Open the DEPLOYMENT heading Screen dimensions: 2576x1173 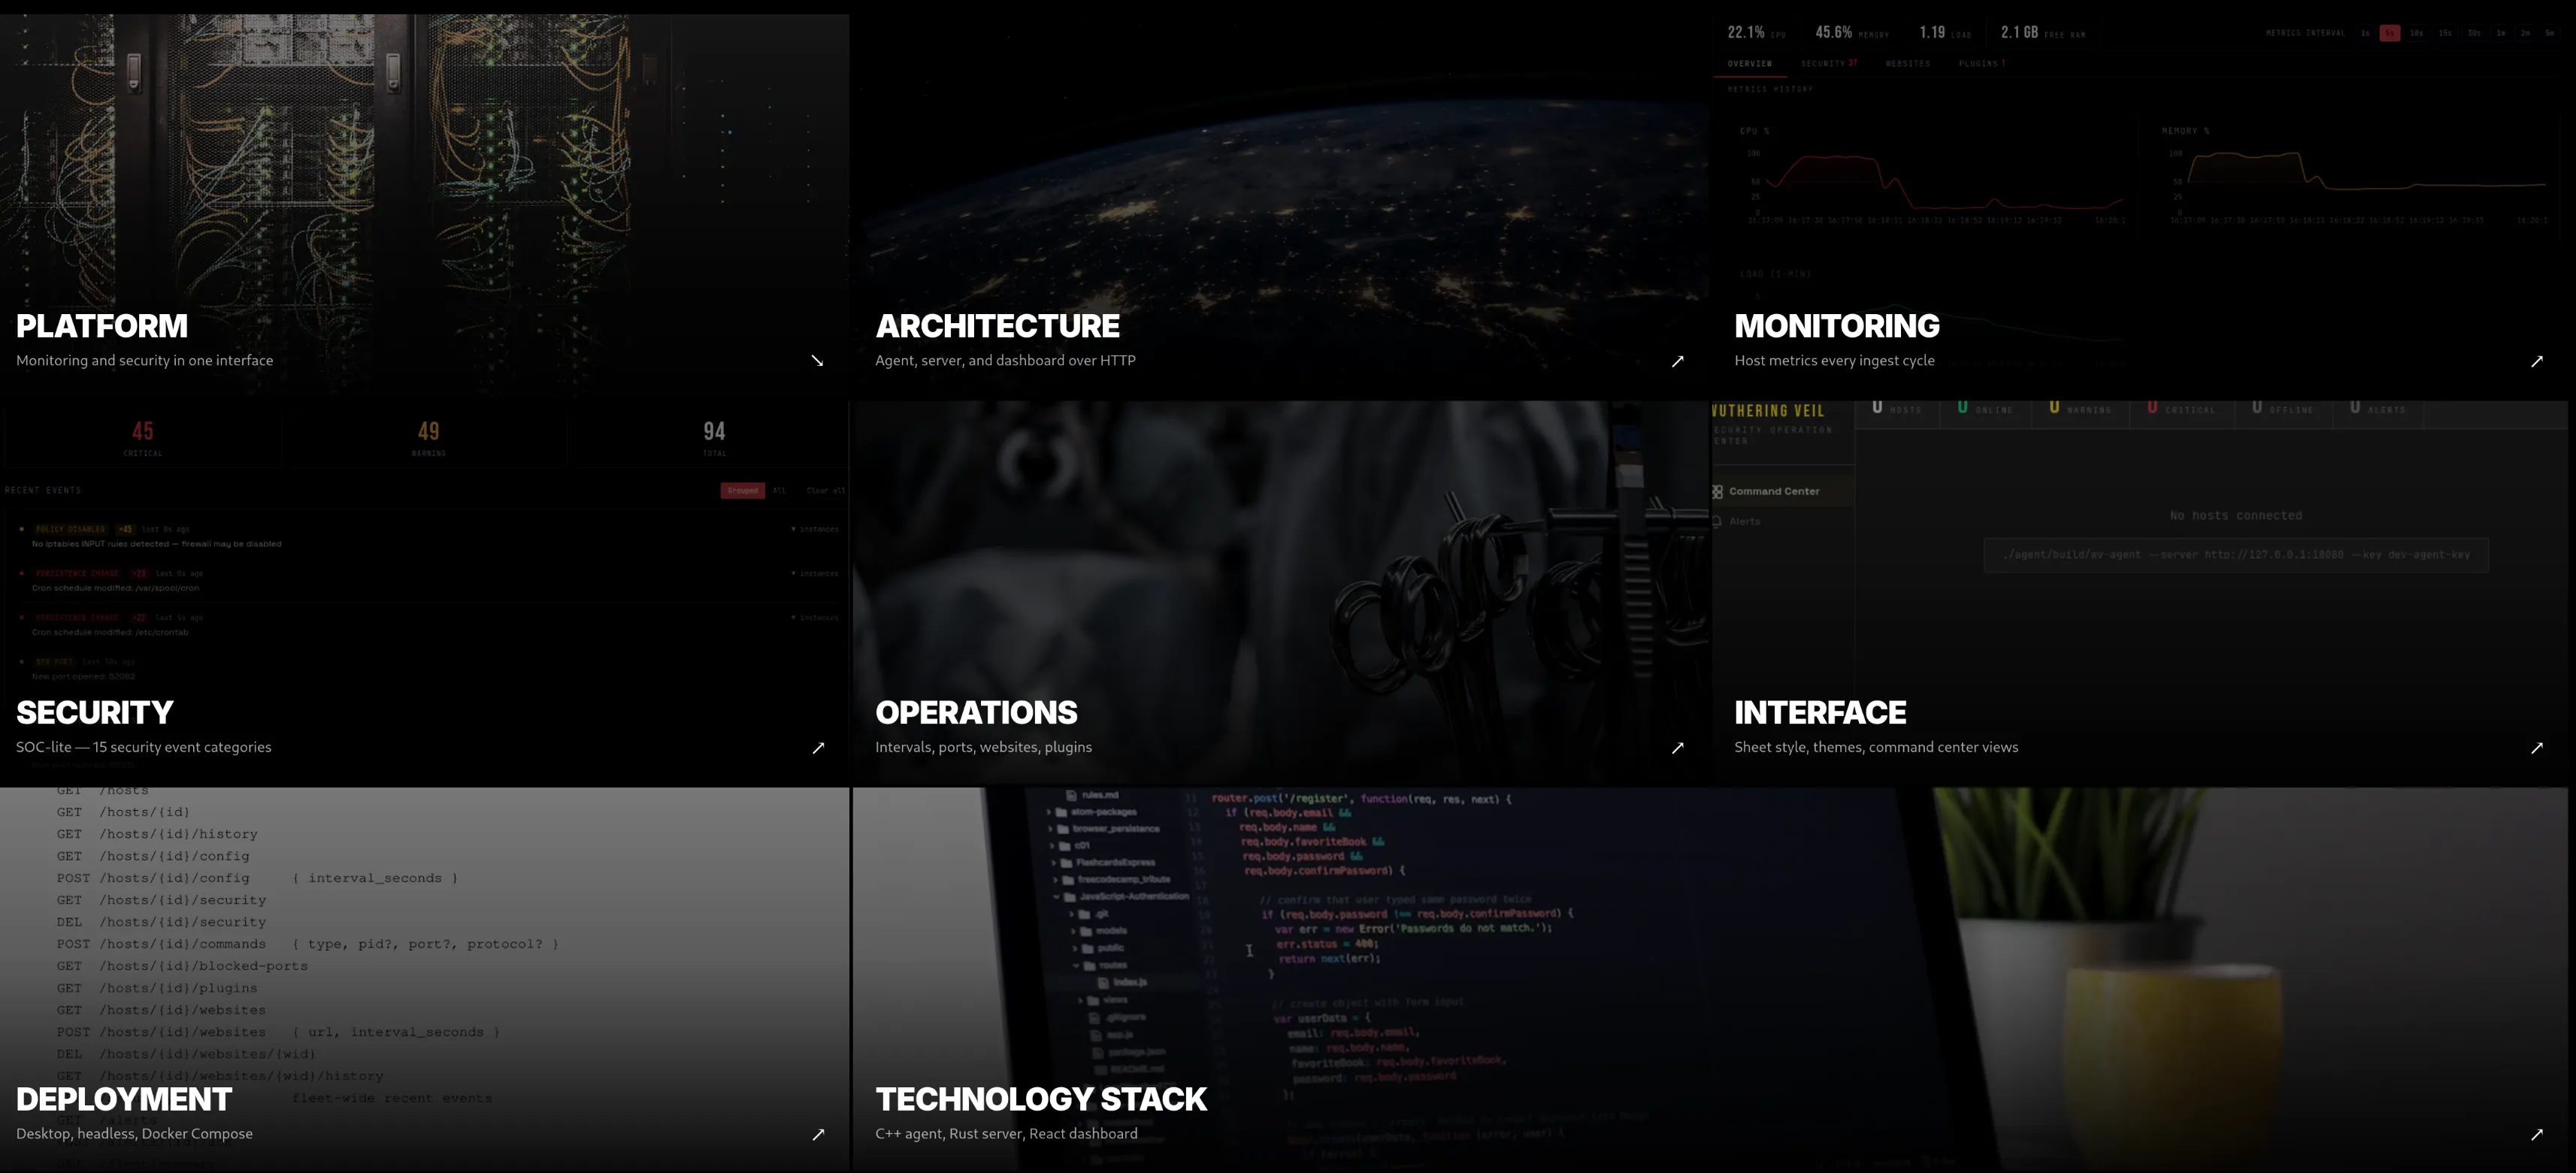(x=124, y=1099)
